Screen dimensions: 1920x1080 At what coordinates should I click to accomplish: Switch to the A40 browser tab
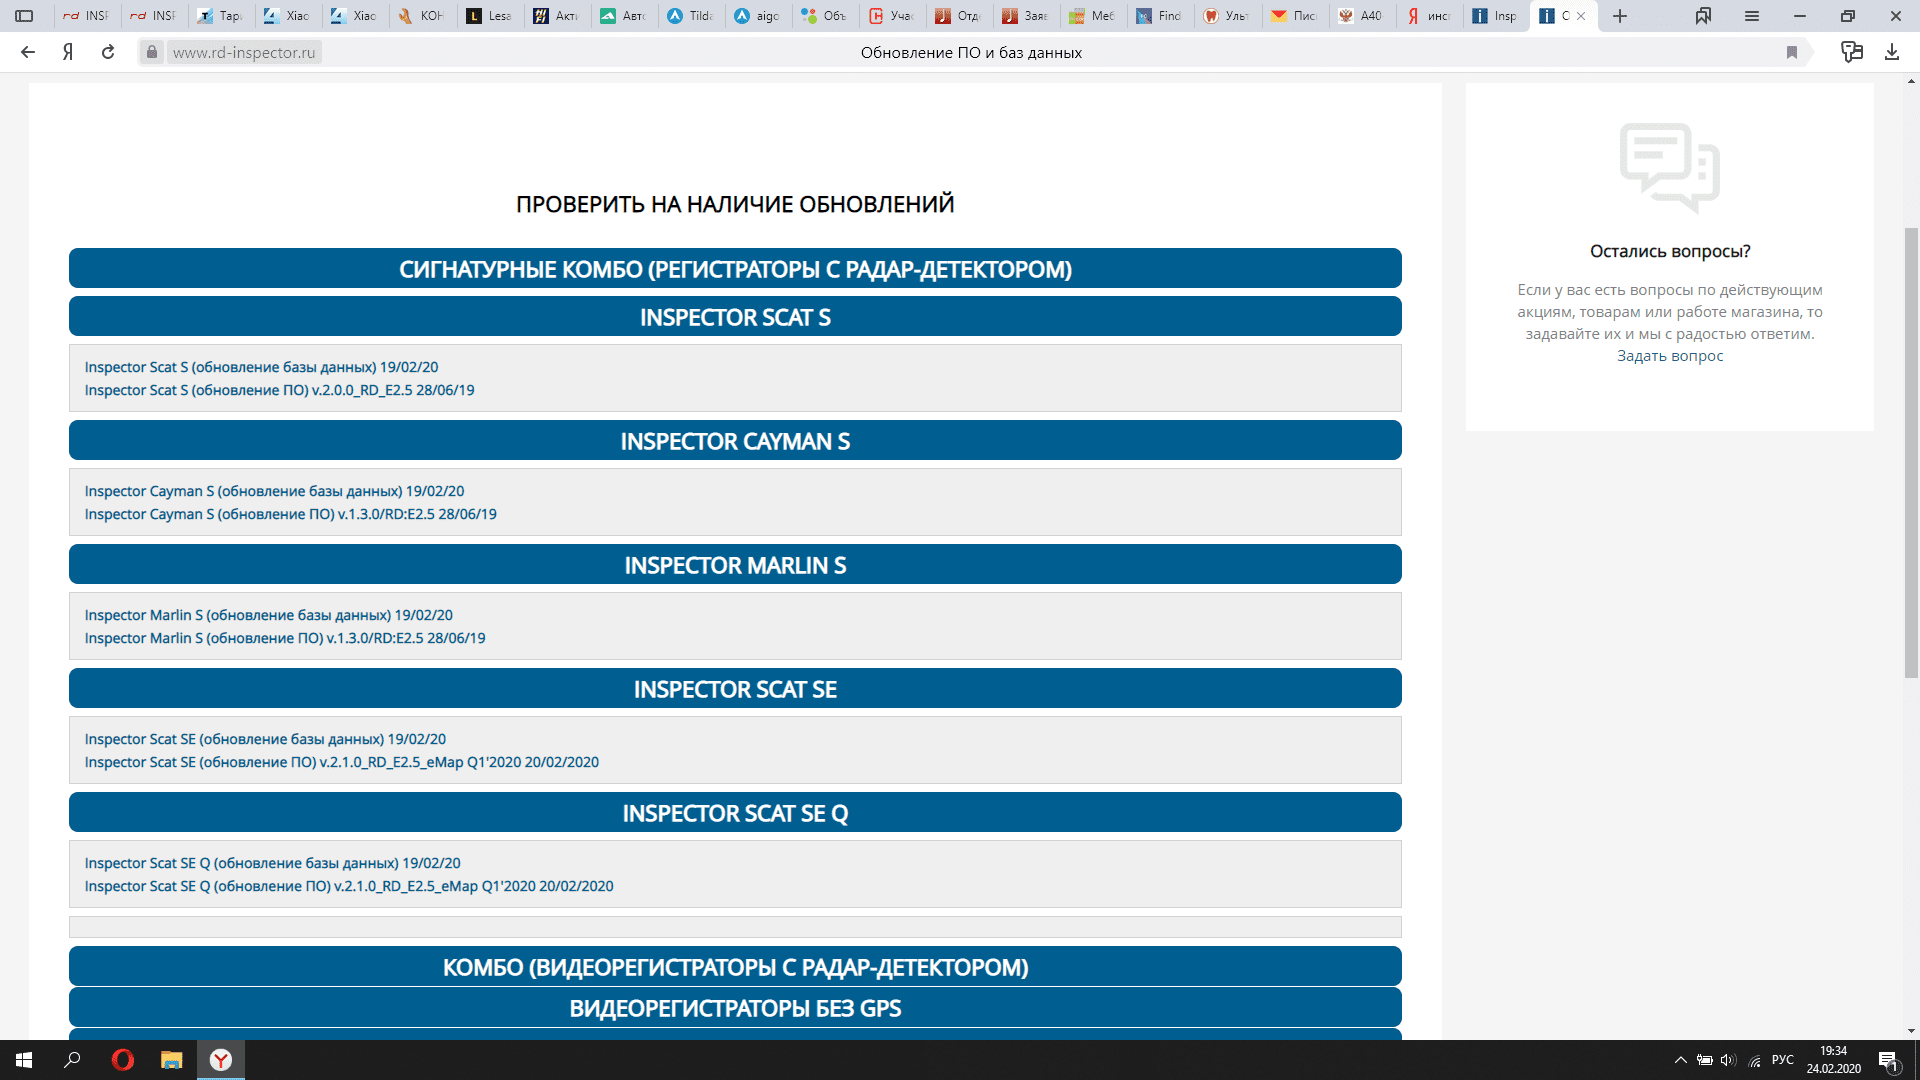[1360, 16]
